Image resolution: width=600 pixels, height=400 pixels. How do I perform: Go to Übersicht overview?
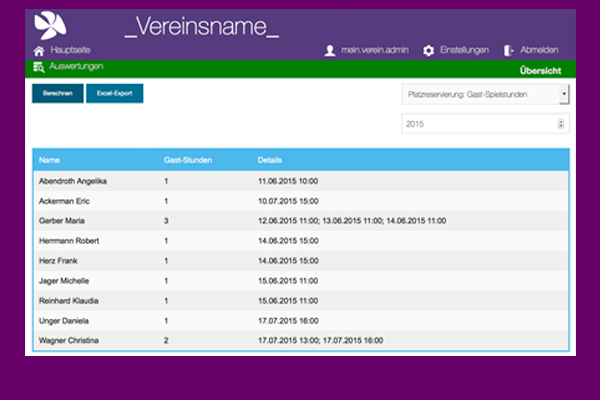(540, 71)
